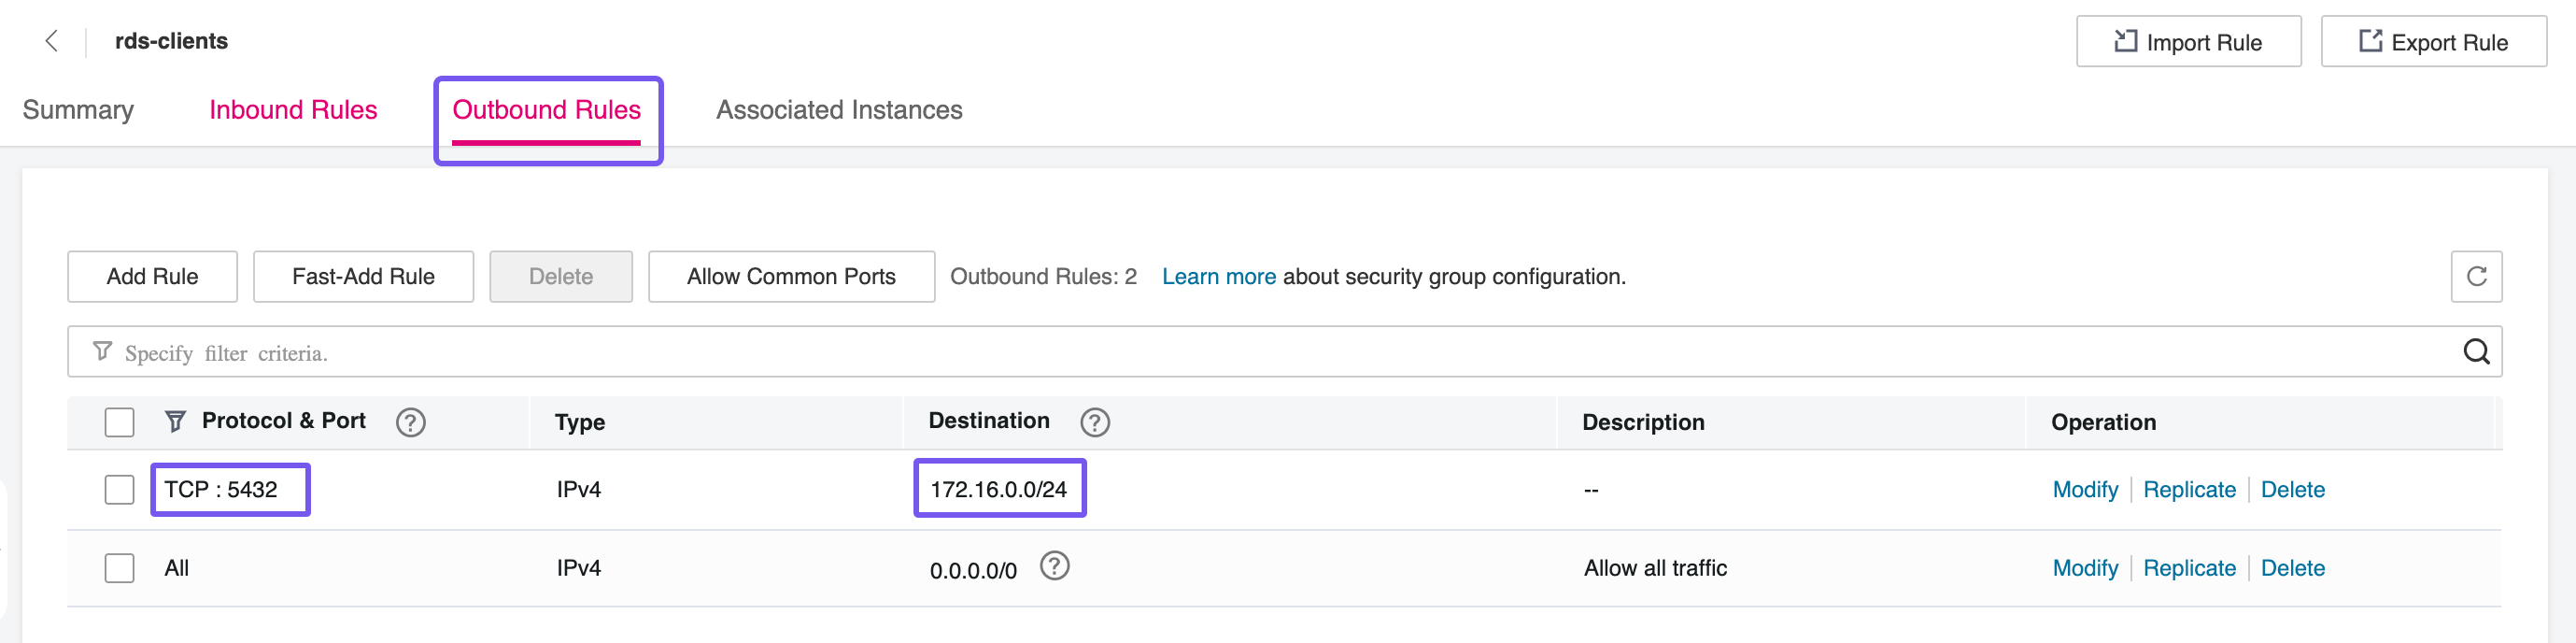Click the filter icon beside Protocol & Port
Screen dimensions: 2576x643
[x=175, y=422]
